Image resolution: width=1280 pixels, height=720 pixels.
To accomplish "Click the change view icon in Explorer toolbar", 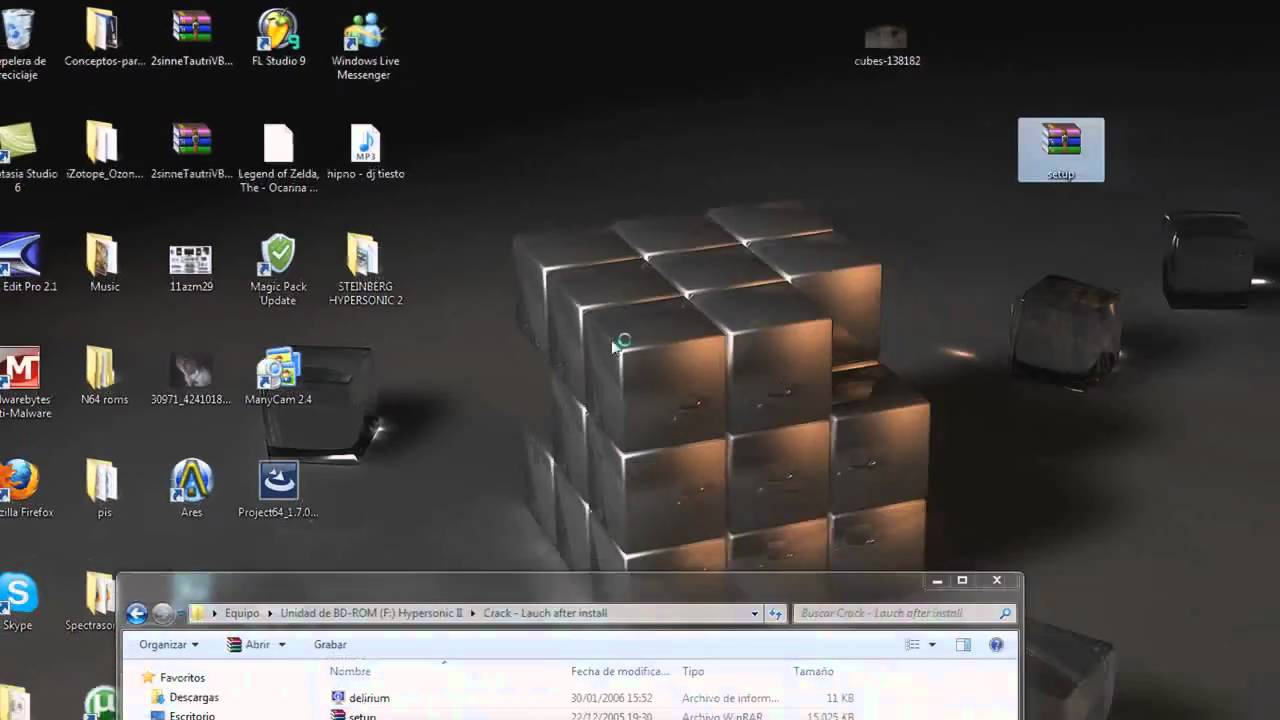I will point(912,645).
